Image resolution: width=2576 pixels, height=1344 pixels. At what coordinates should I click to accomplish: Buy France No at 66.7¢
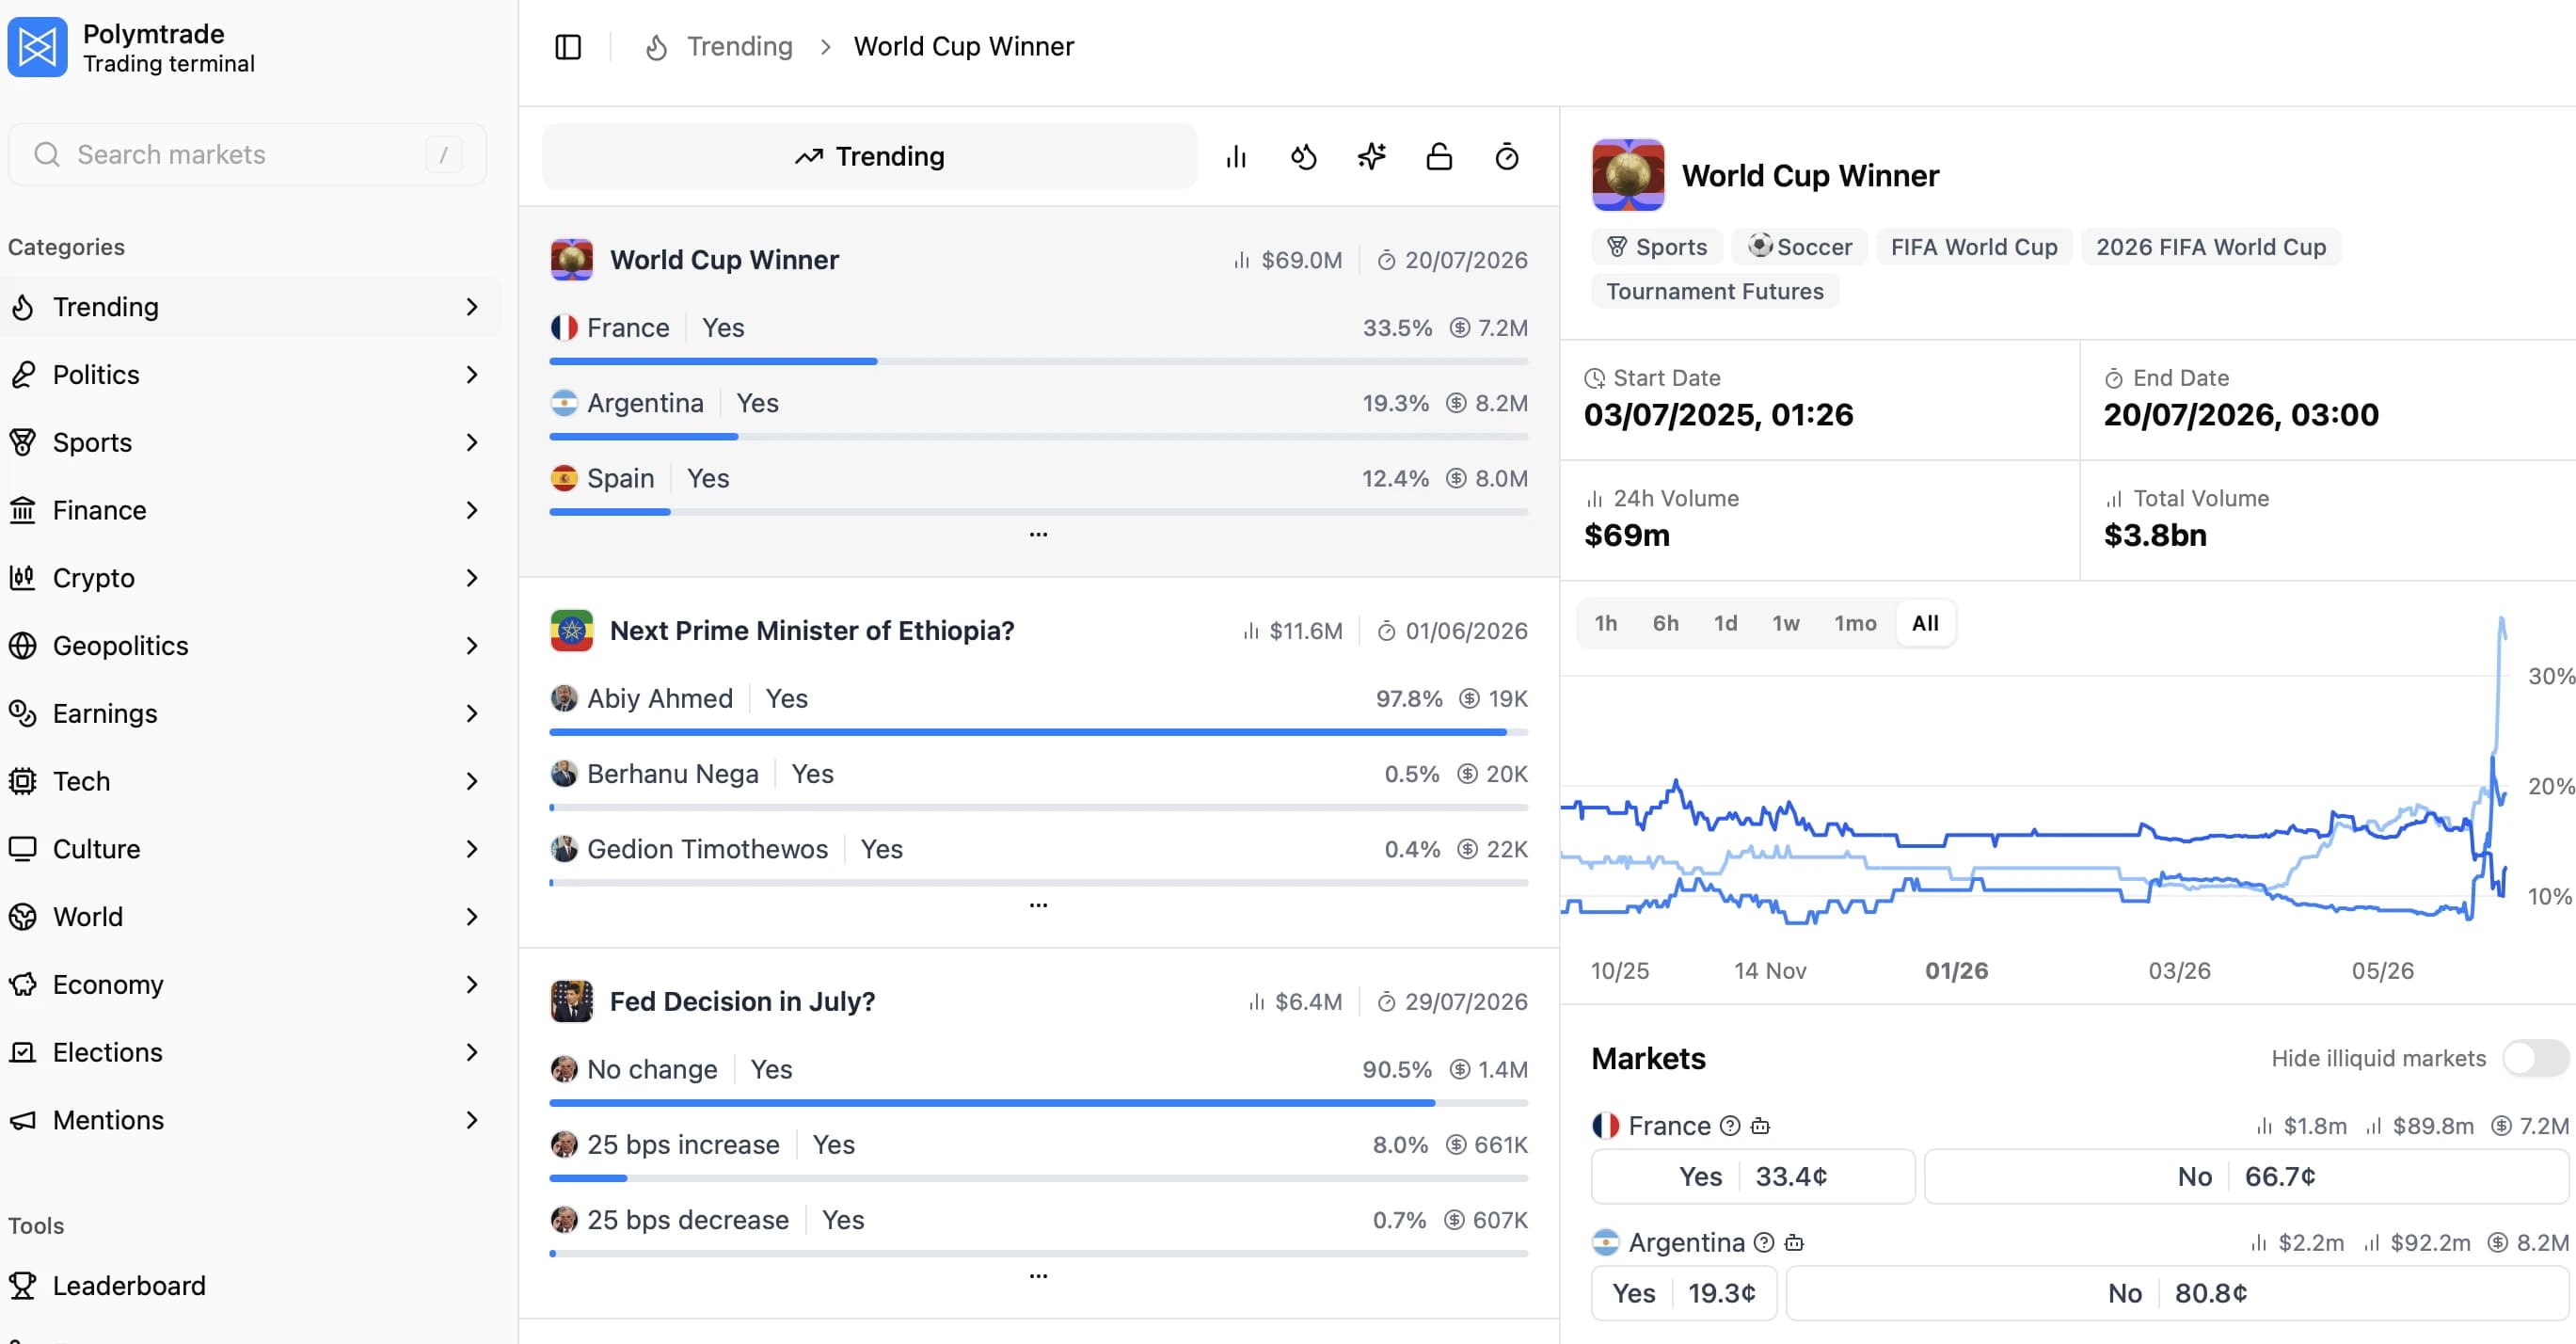[x=2246, y=1176]
